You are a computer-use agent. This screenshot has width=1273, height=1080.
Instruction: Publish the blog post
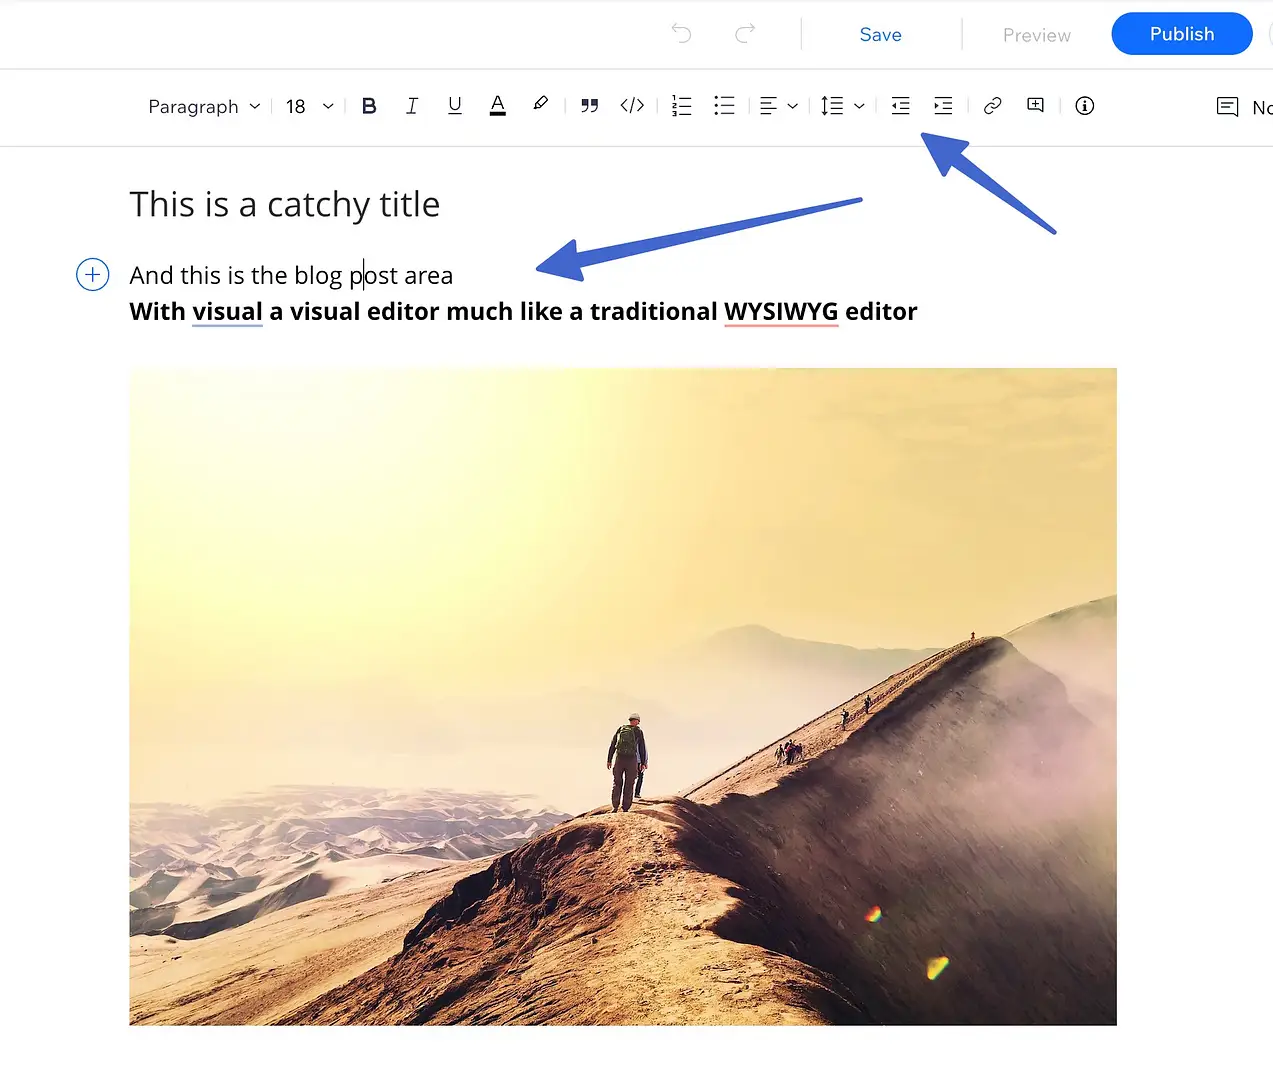(1181, 34)
